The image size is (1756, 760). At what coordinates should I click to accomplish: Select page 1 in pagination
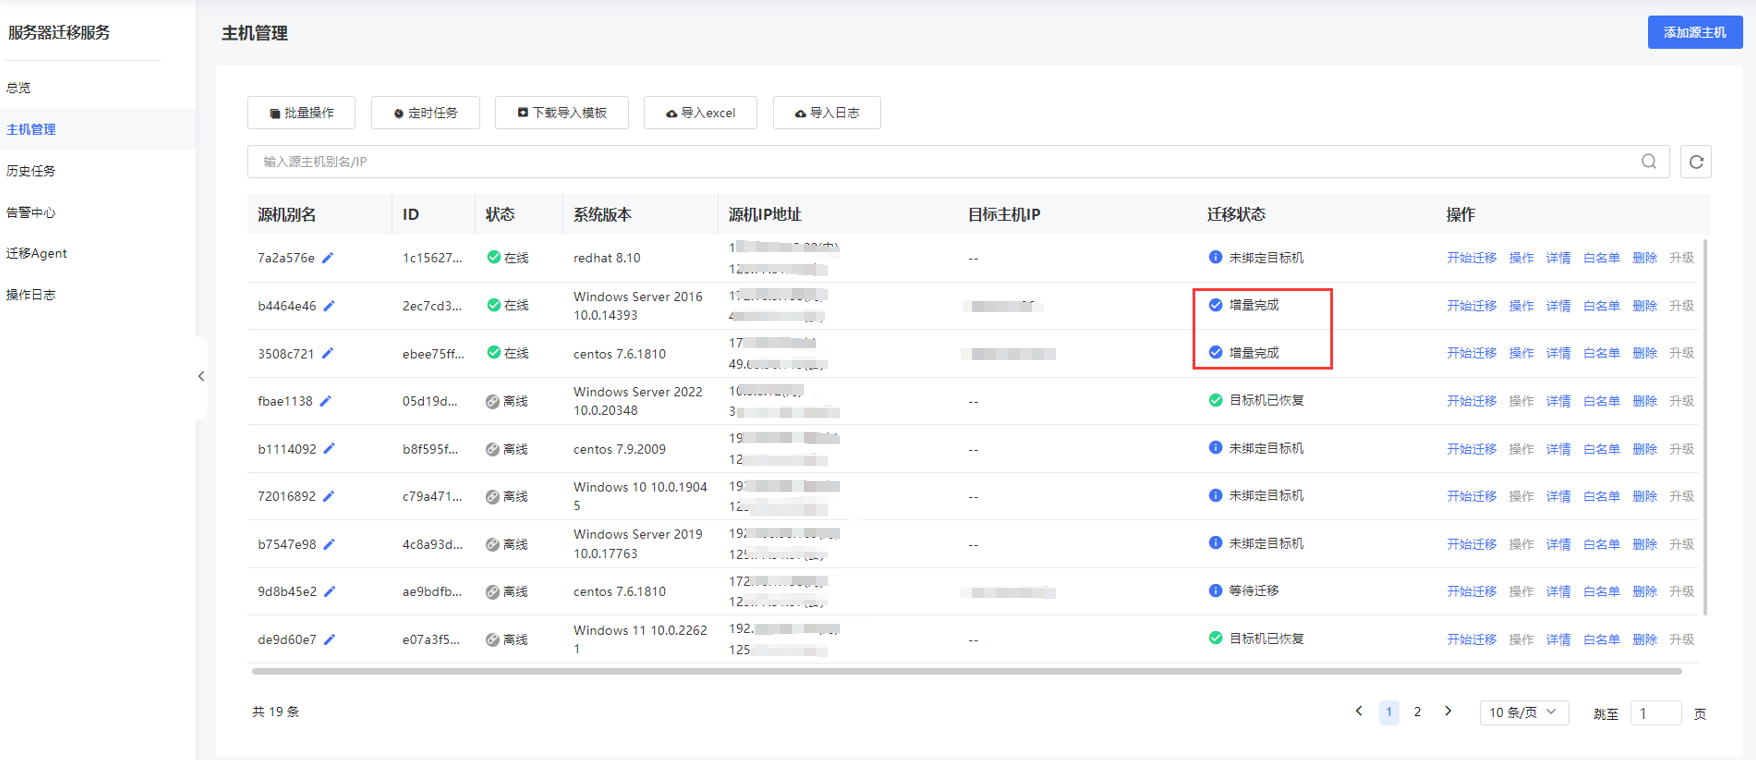coord(1389,712)
